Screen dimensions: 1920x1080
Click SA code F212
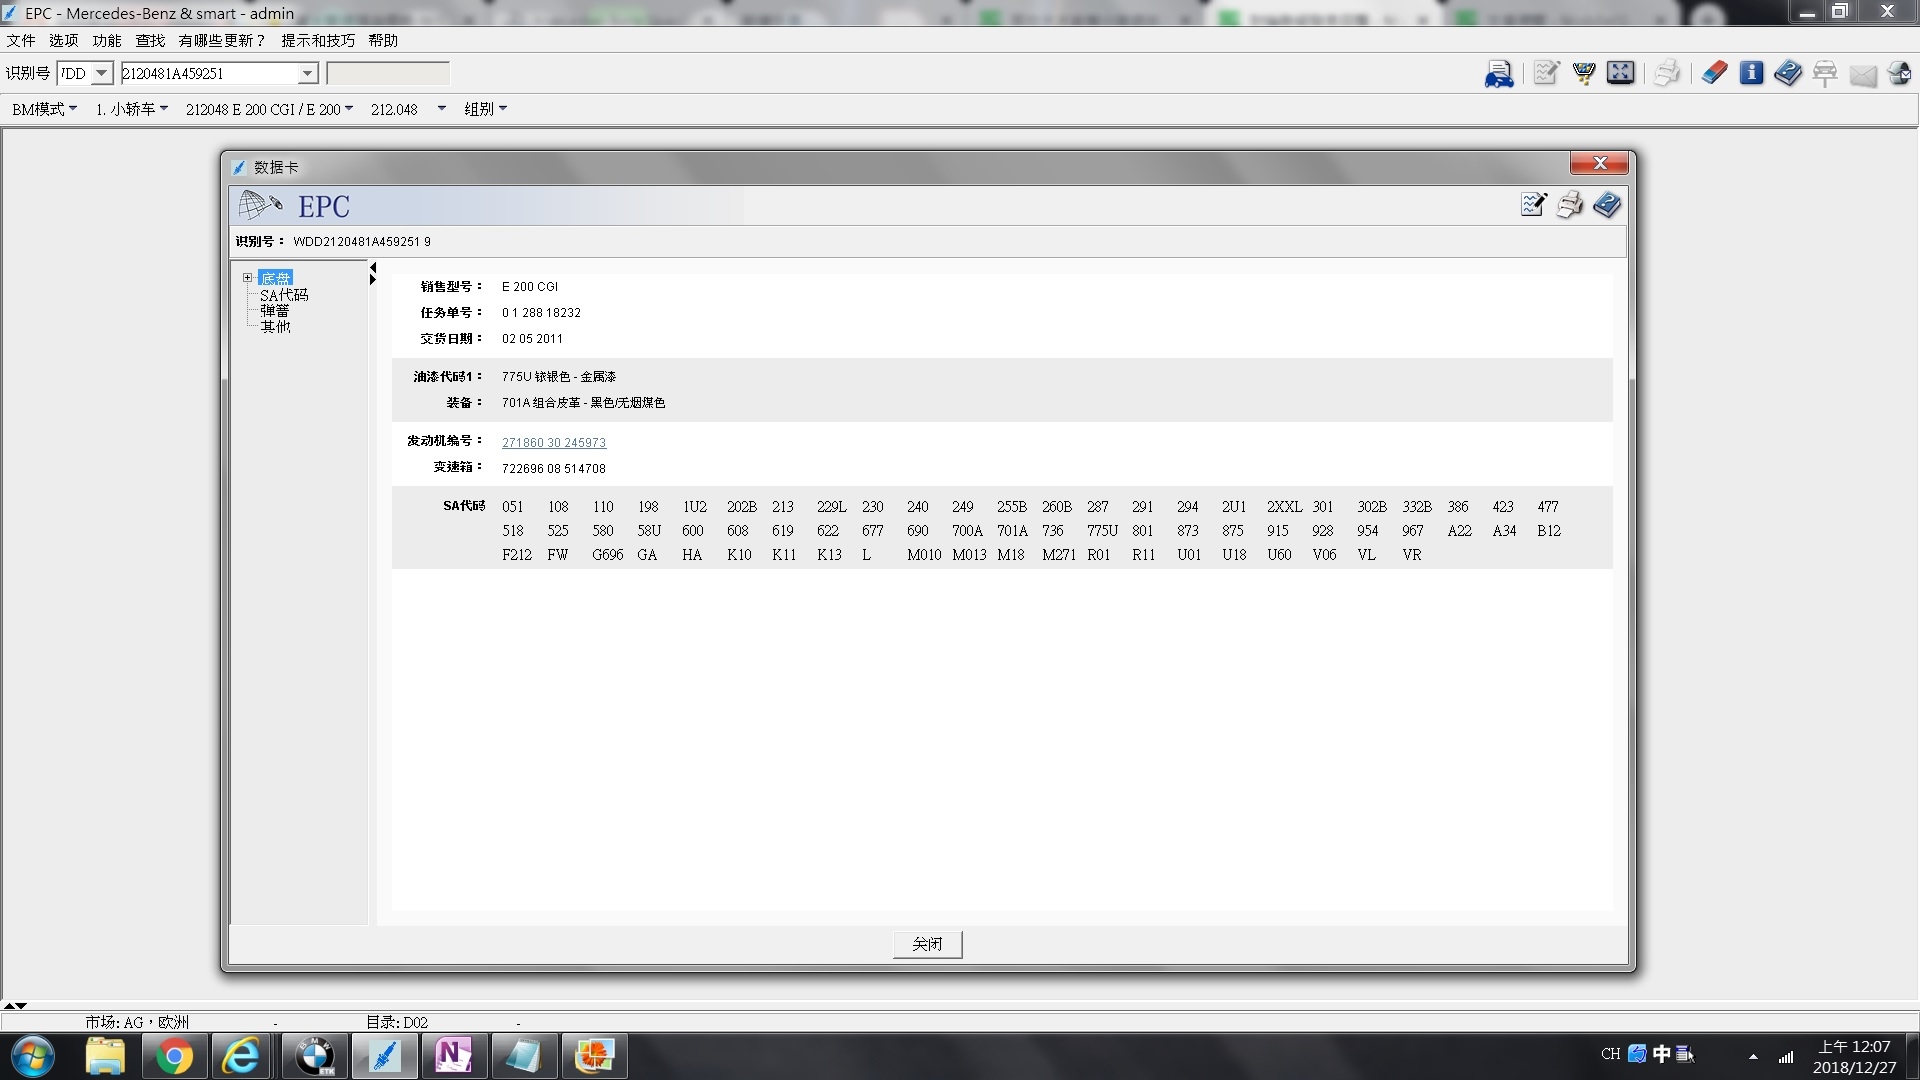(517, 555)
